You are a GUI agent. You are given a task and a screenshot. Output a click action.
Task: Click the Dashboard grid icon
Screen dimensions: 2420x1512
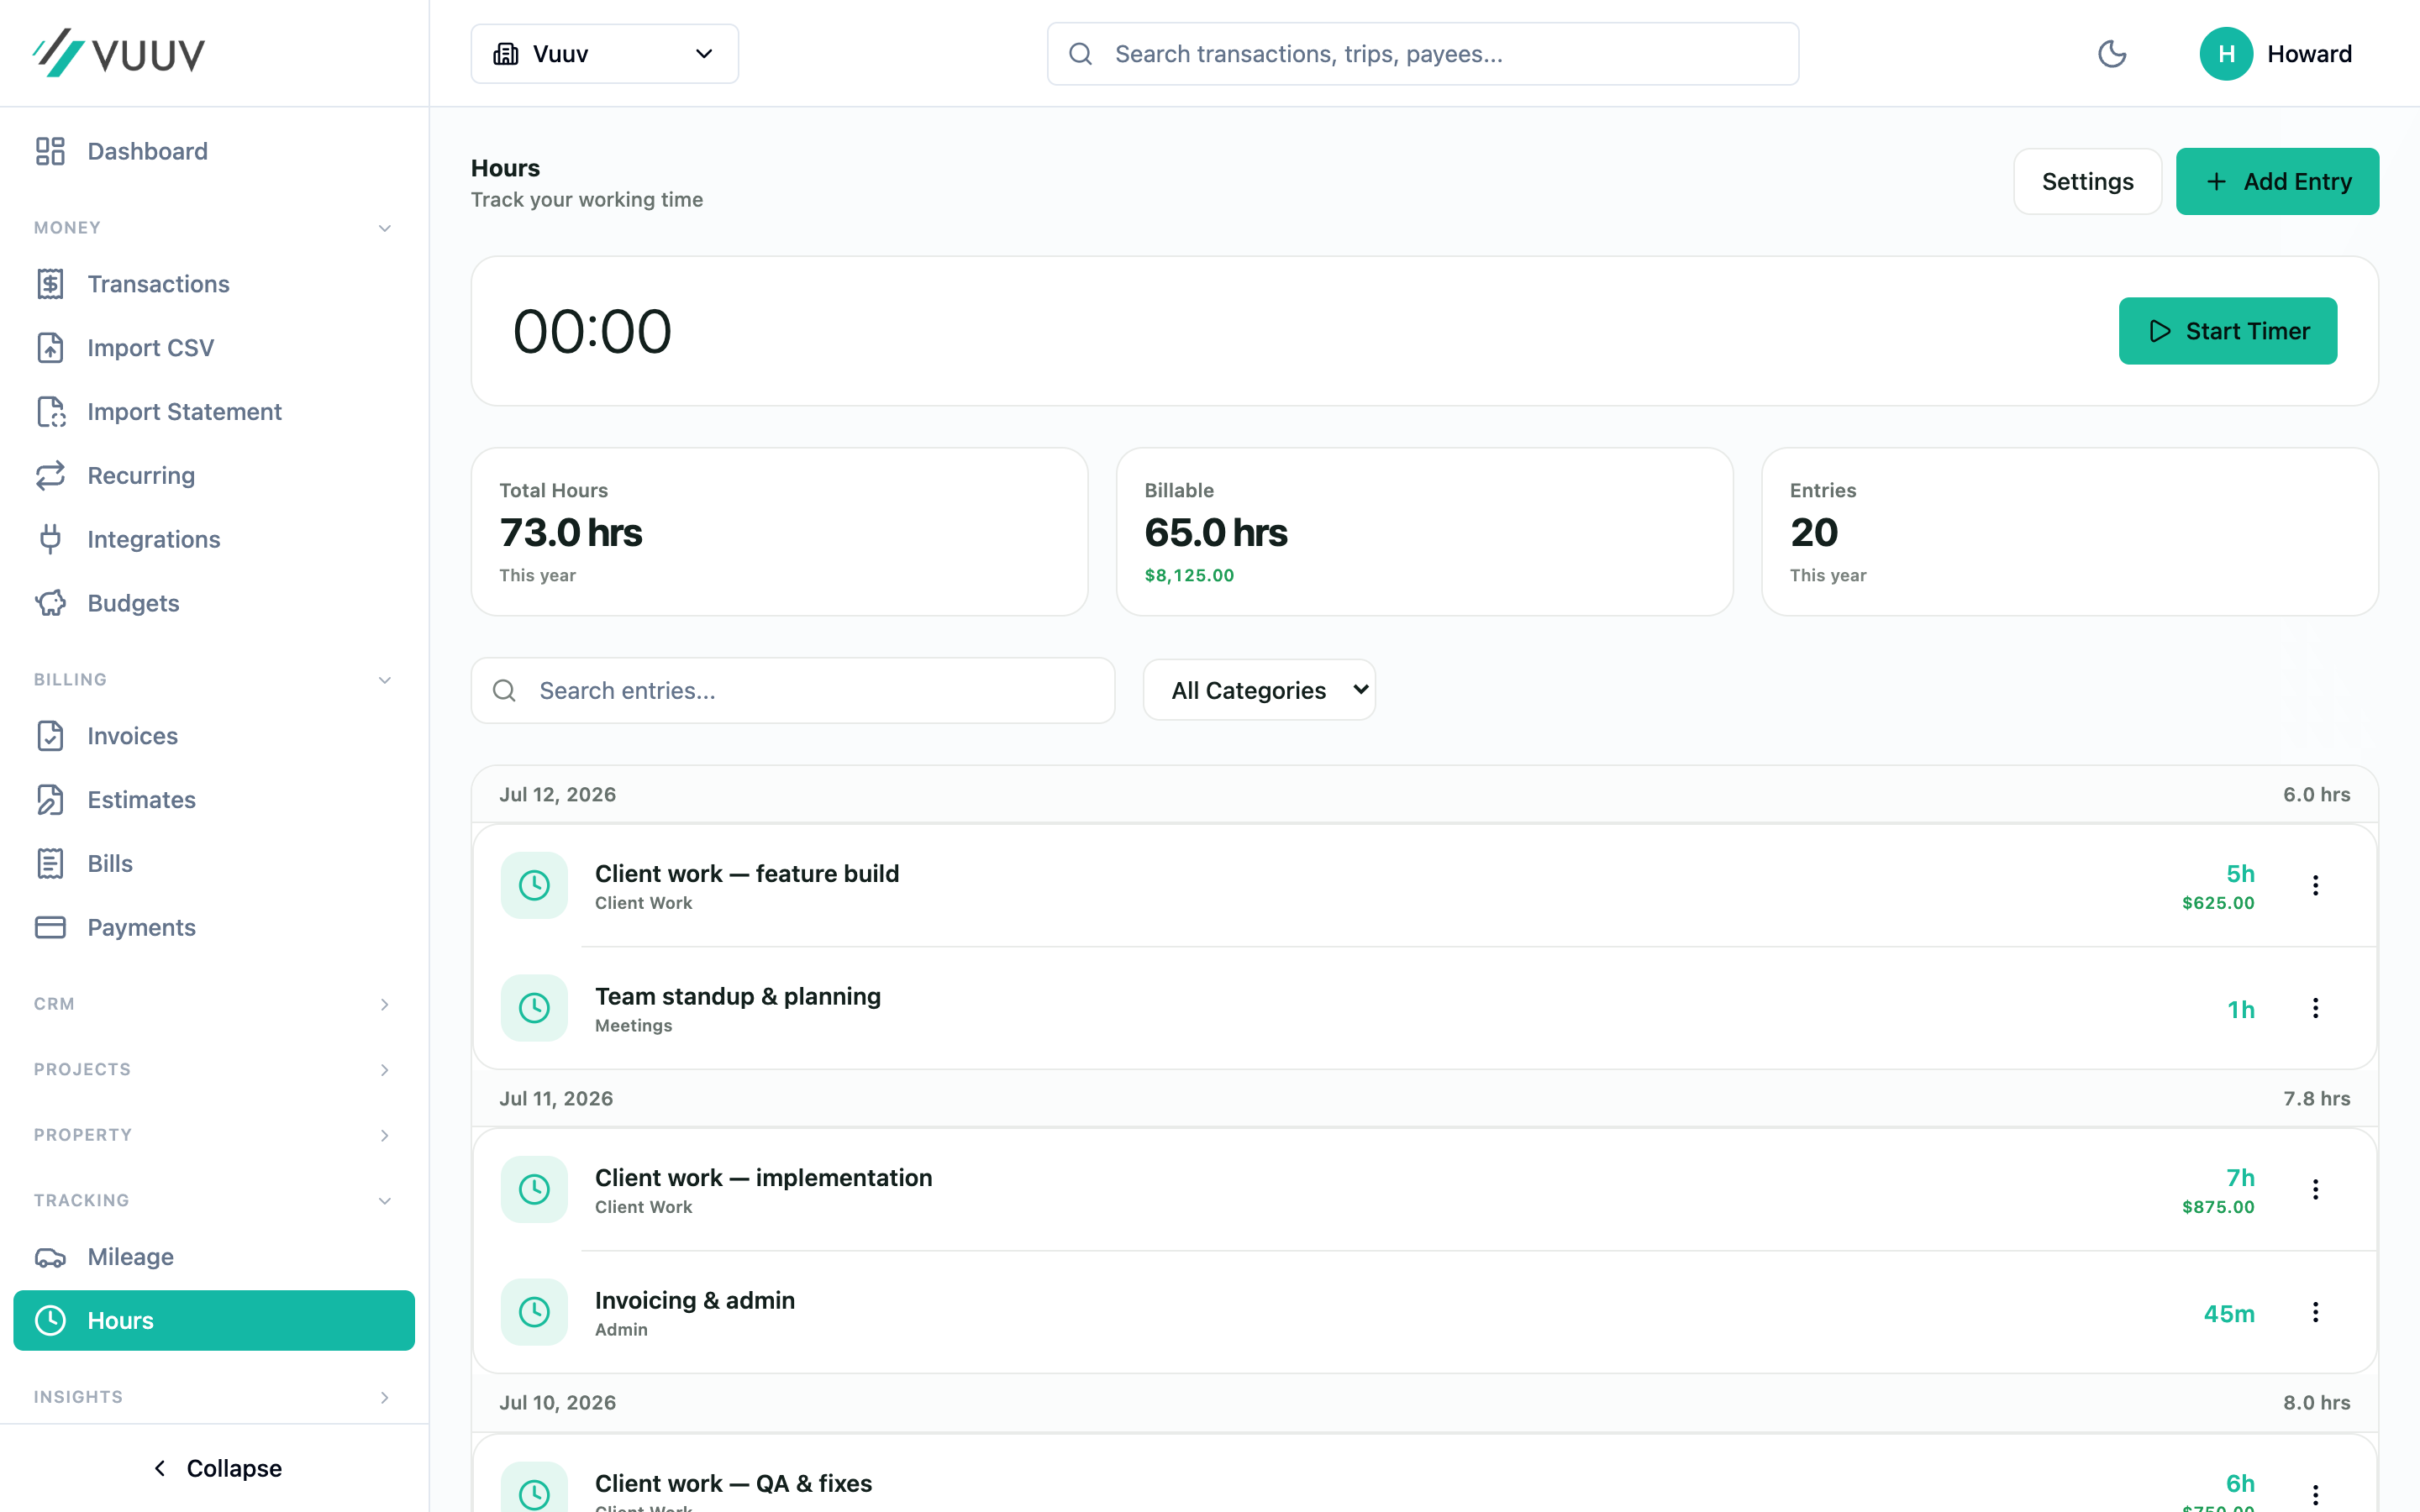(50, 151)
